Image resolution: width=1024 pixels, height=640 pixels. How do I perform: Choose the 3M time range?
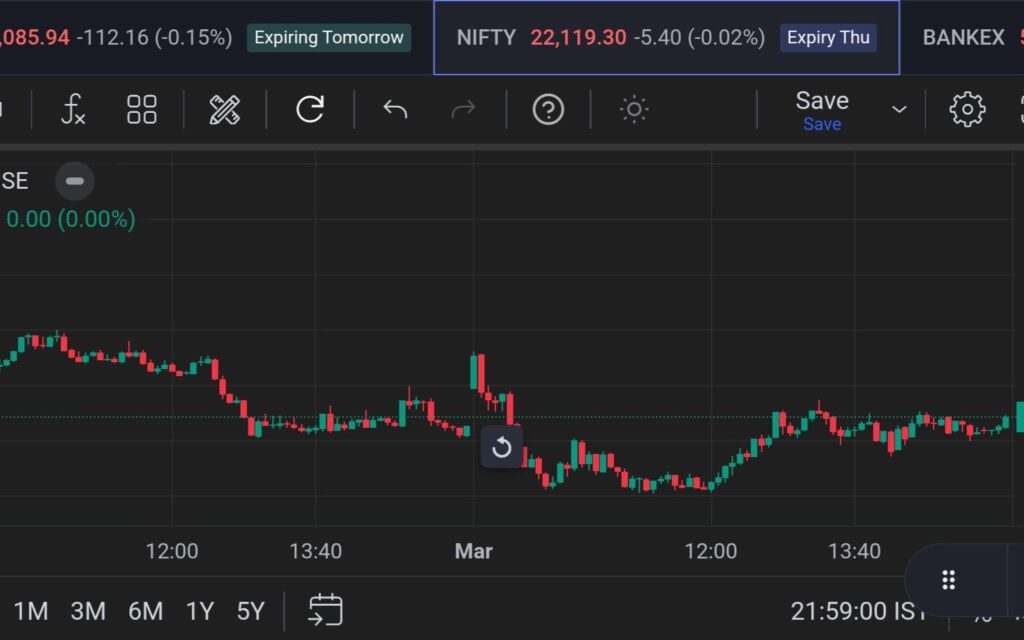click(x=88, y=611)
